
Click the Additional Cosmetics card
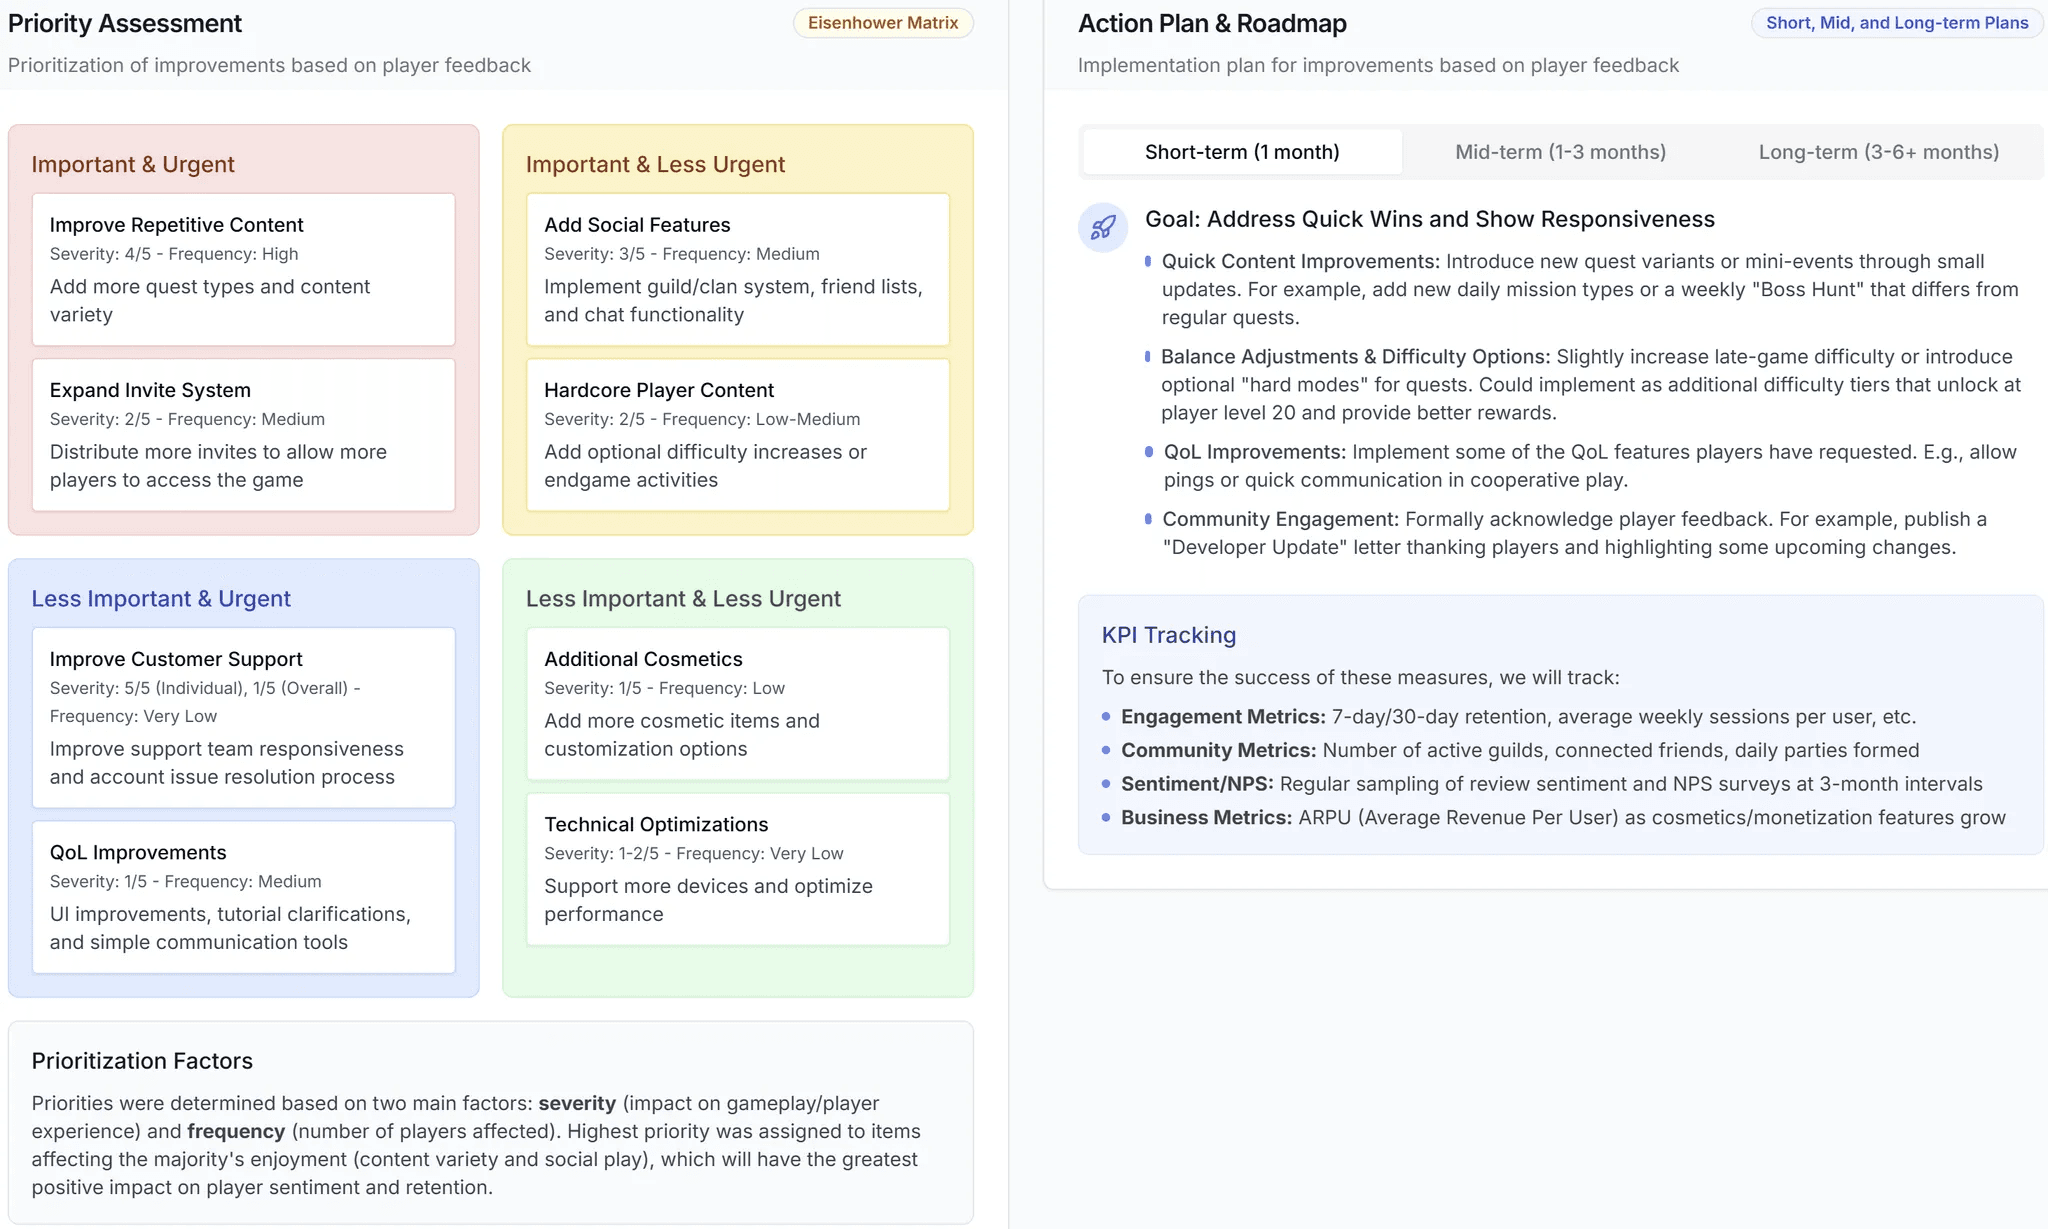(x=737, y=704)
